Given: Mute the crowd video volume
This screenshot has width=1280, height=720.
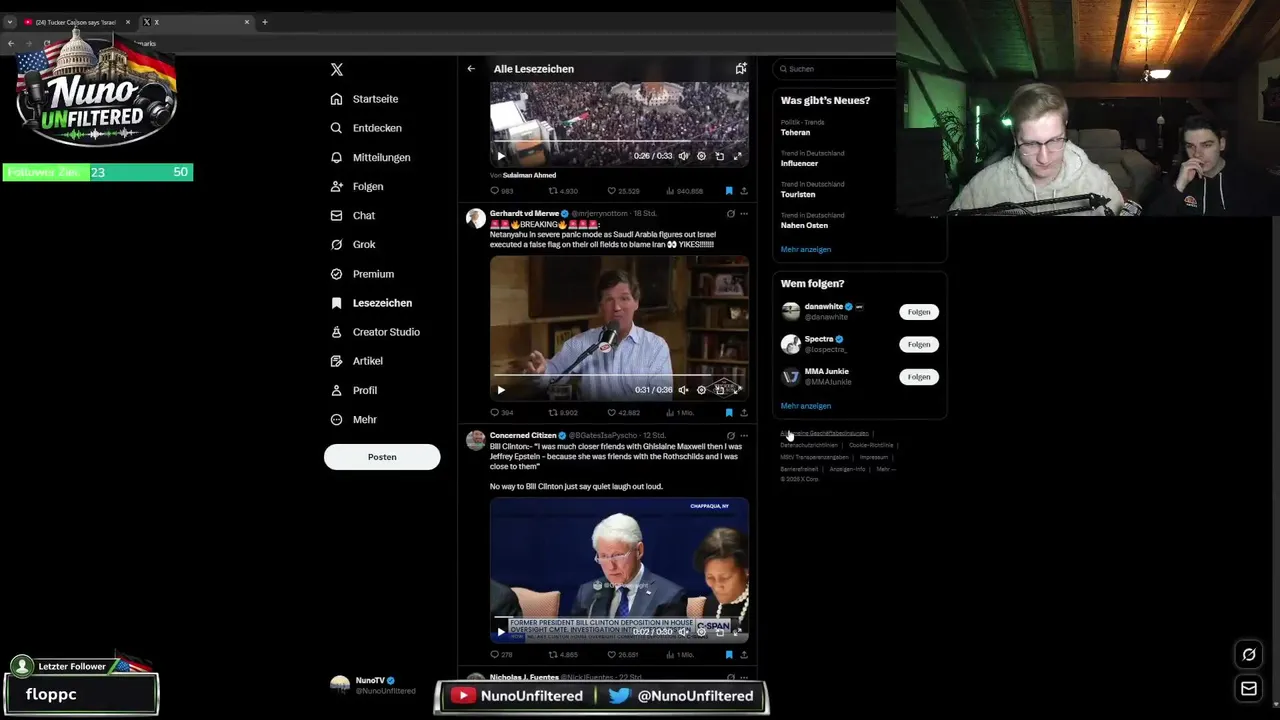Looking at the screenshot, I should 684,156.
